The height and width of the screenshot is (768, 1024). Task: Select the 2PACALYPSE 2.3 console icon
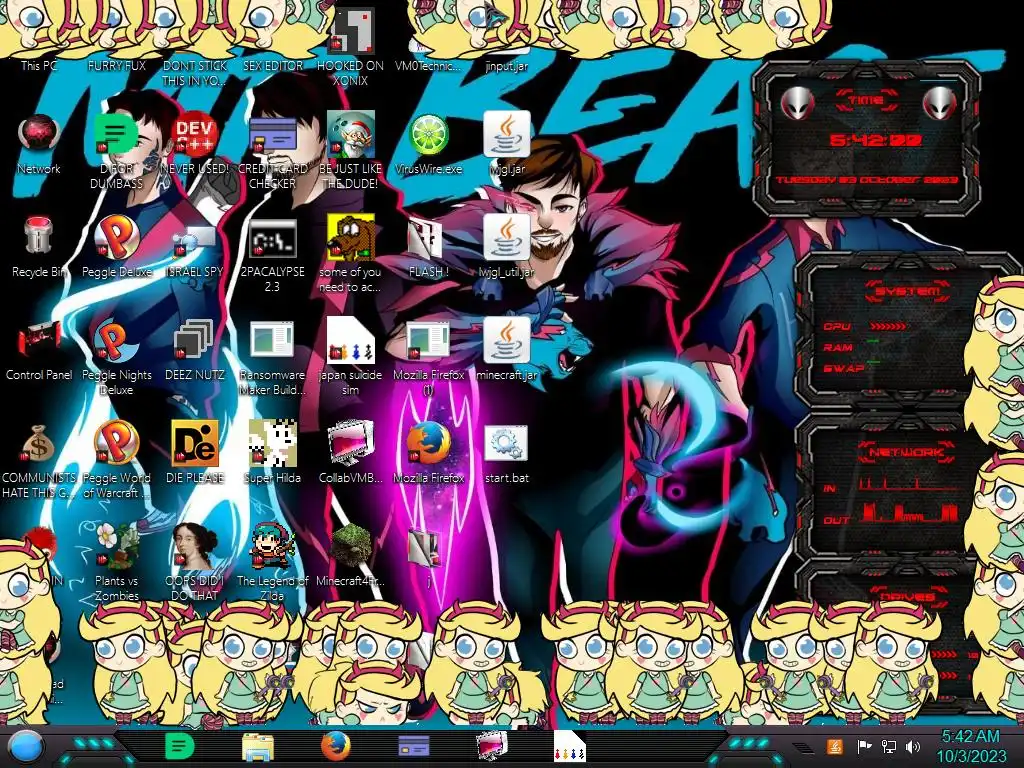(x=273, y=238)
